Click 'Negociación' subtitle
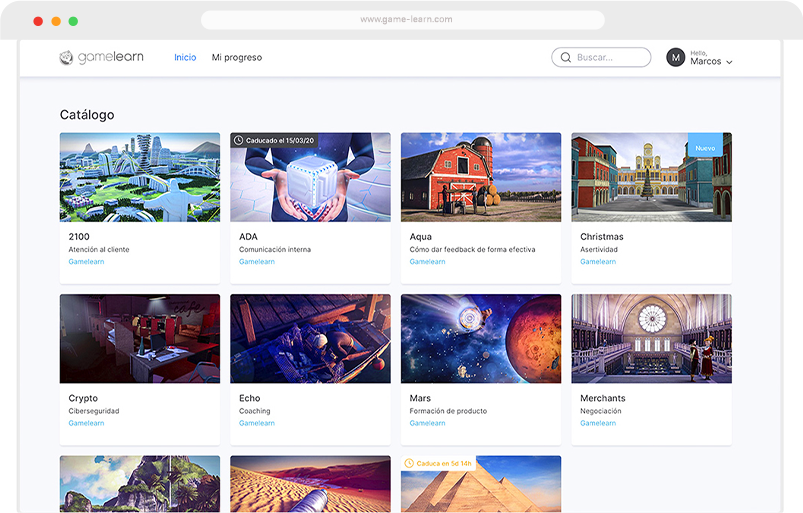803x513 pixels. coord(601,411)
